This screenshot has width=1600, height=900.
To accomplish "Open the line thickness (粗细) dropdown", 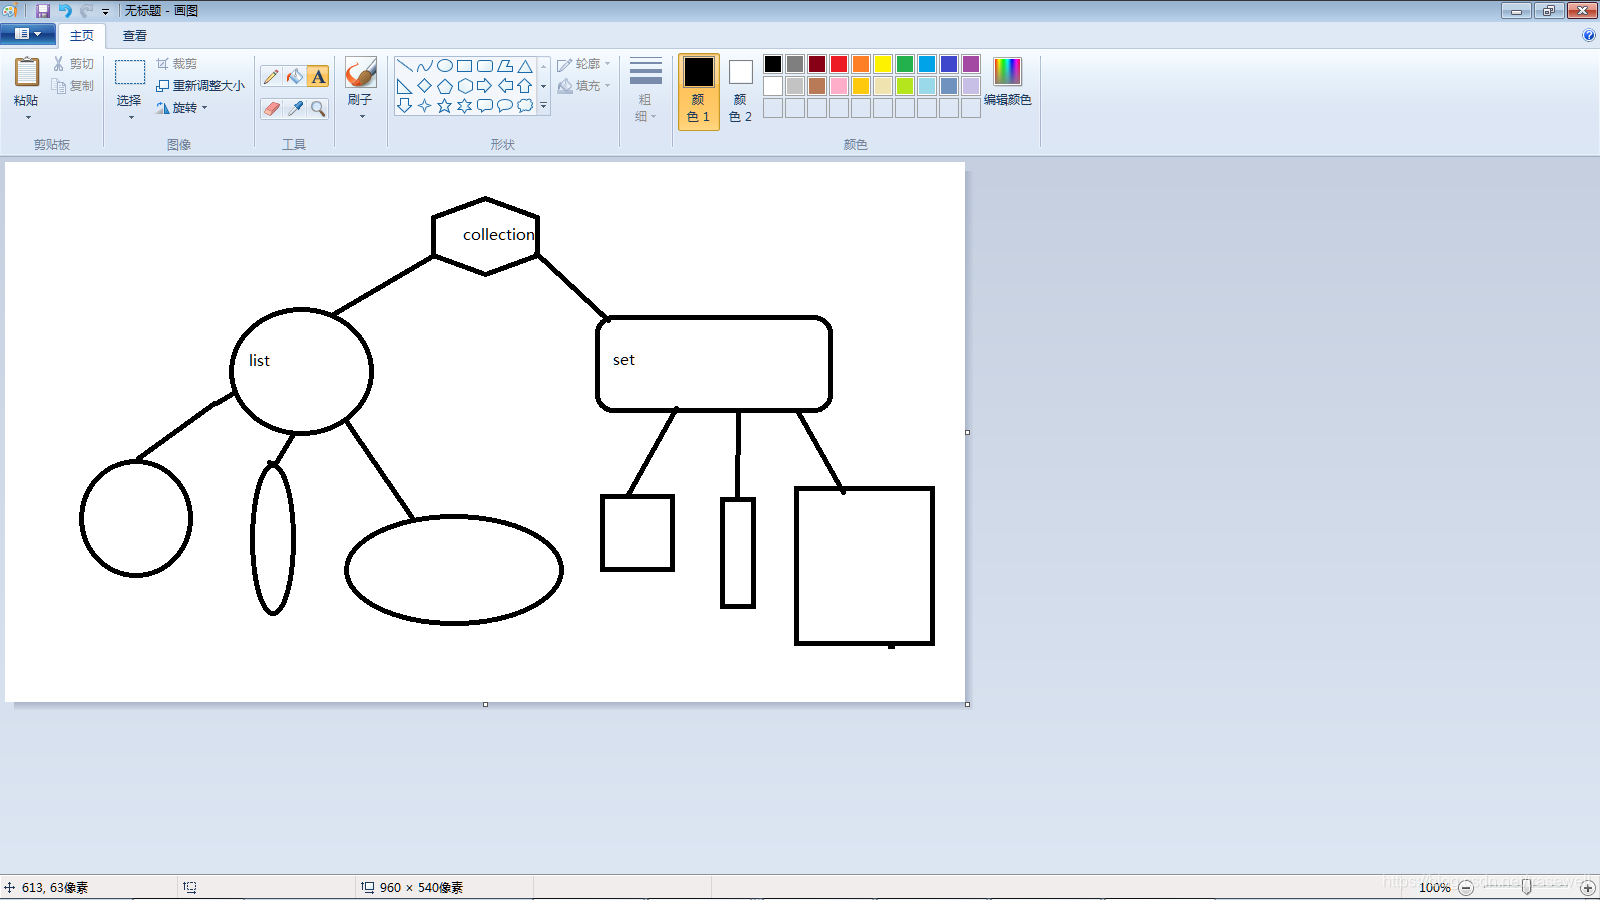I will point(645,90).
